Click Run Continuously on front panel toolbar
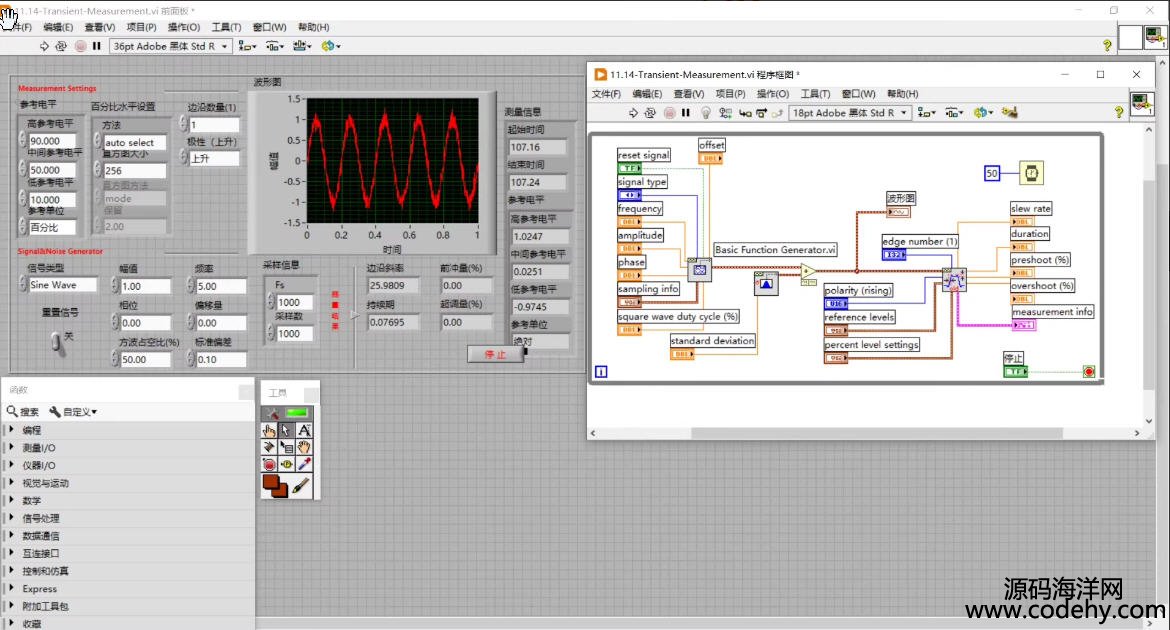 tap(61, 46)
